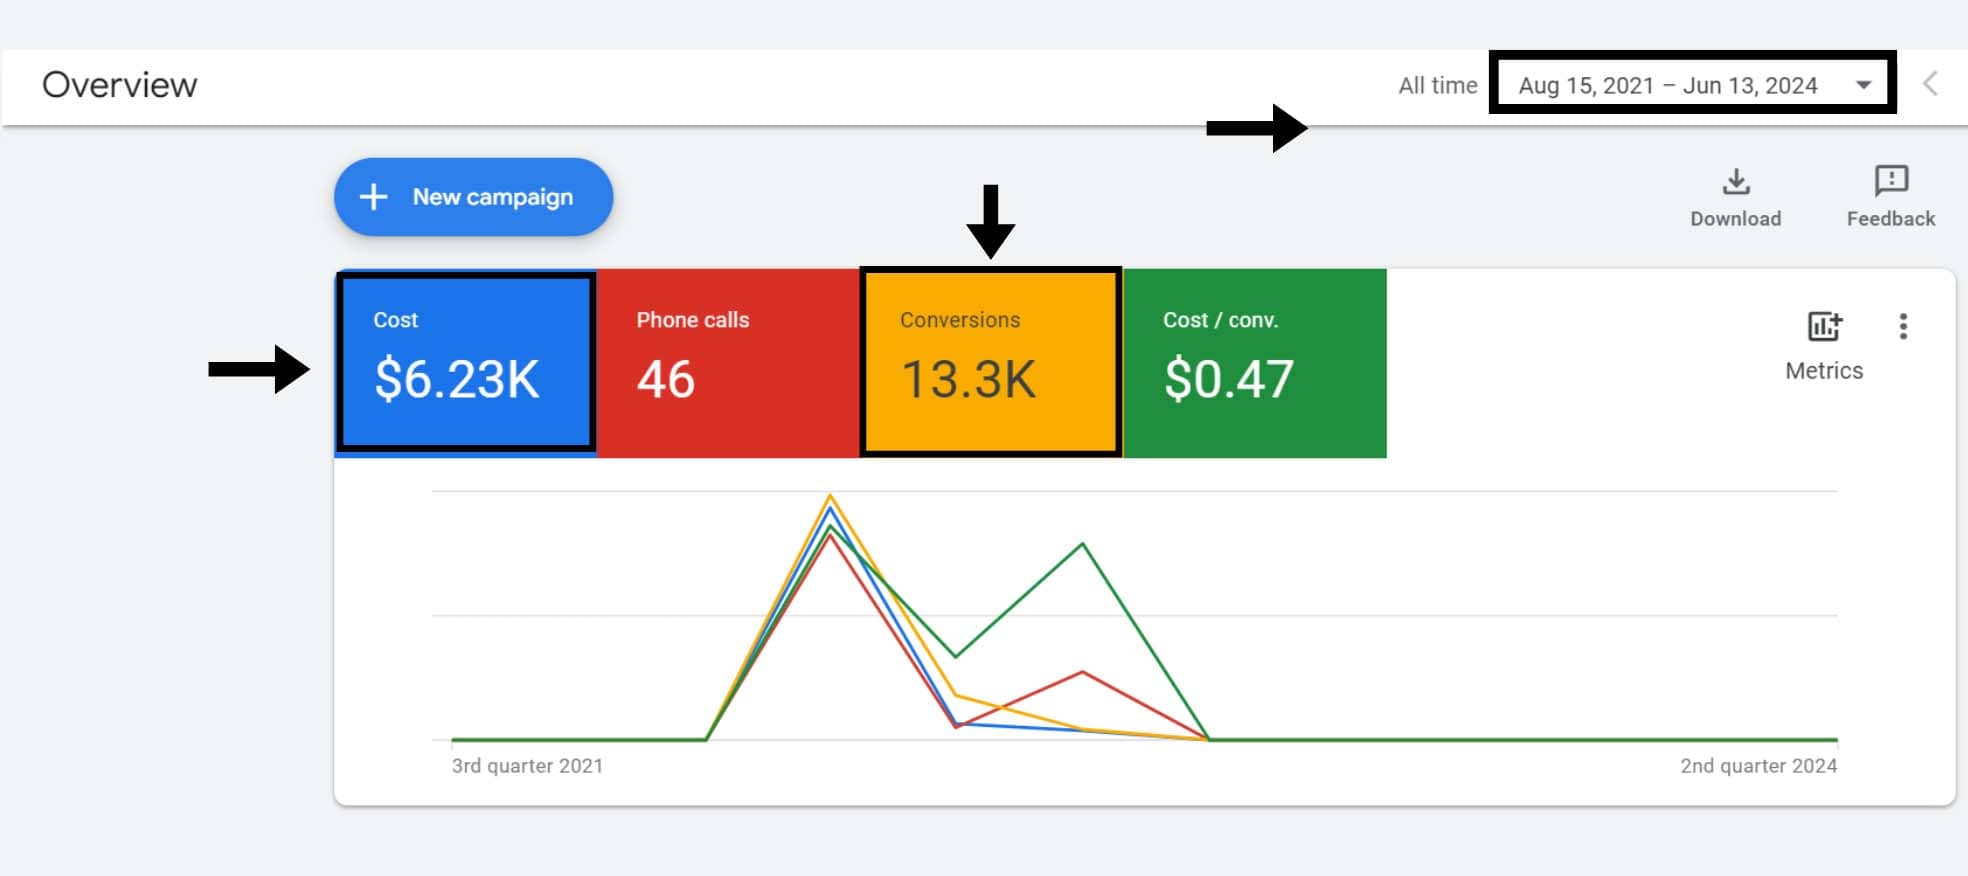
Task: Click the Metrics text label
Action: [x=1824, y=371]
